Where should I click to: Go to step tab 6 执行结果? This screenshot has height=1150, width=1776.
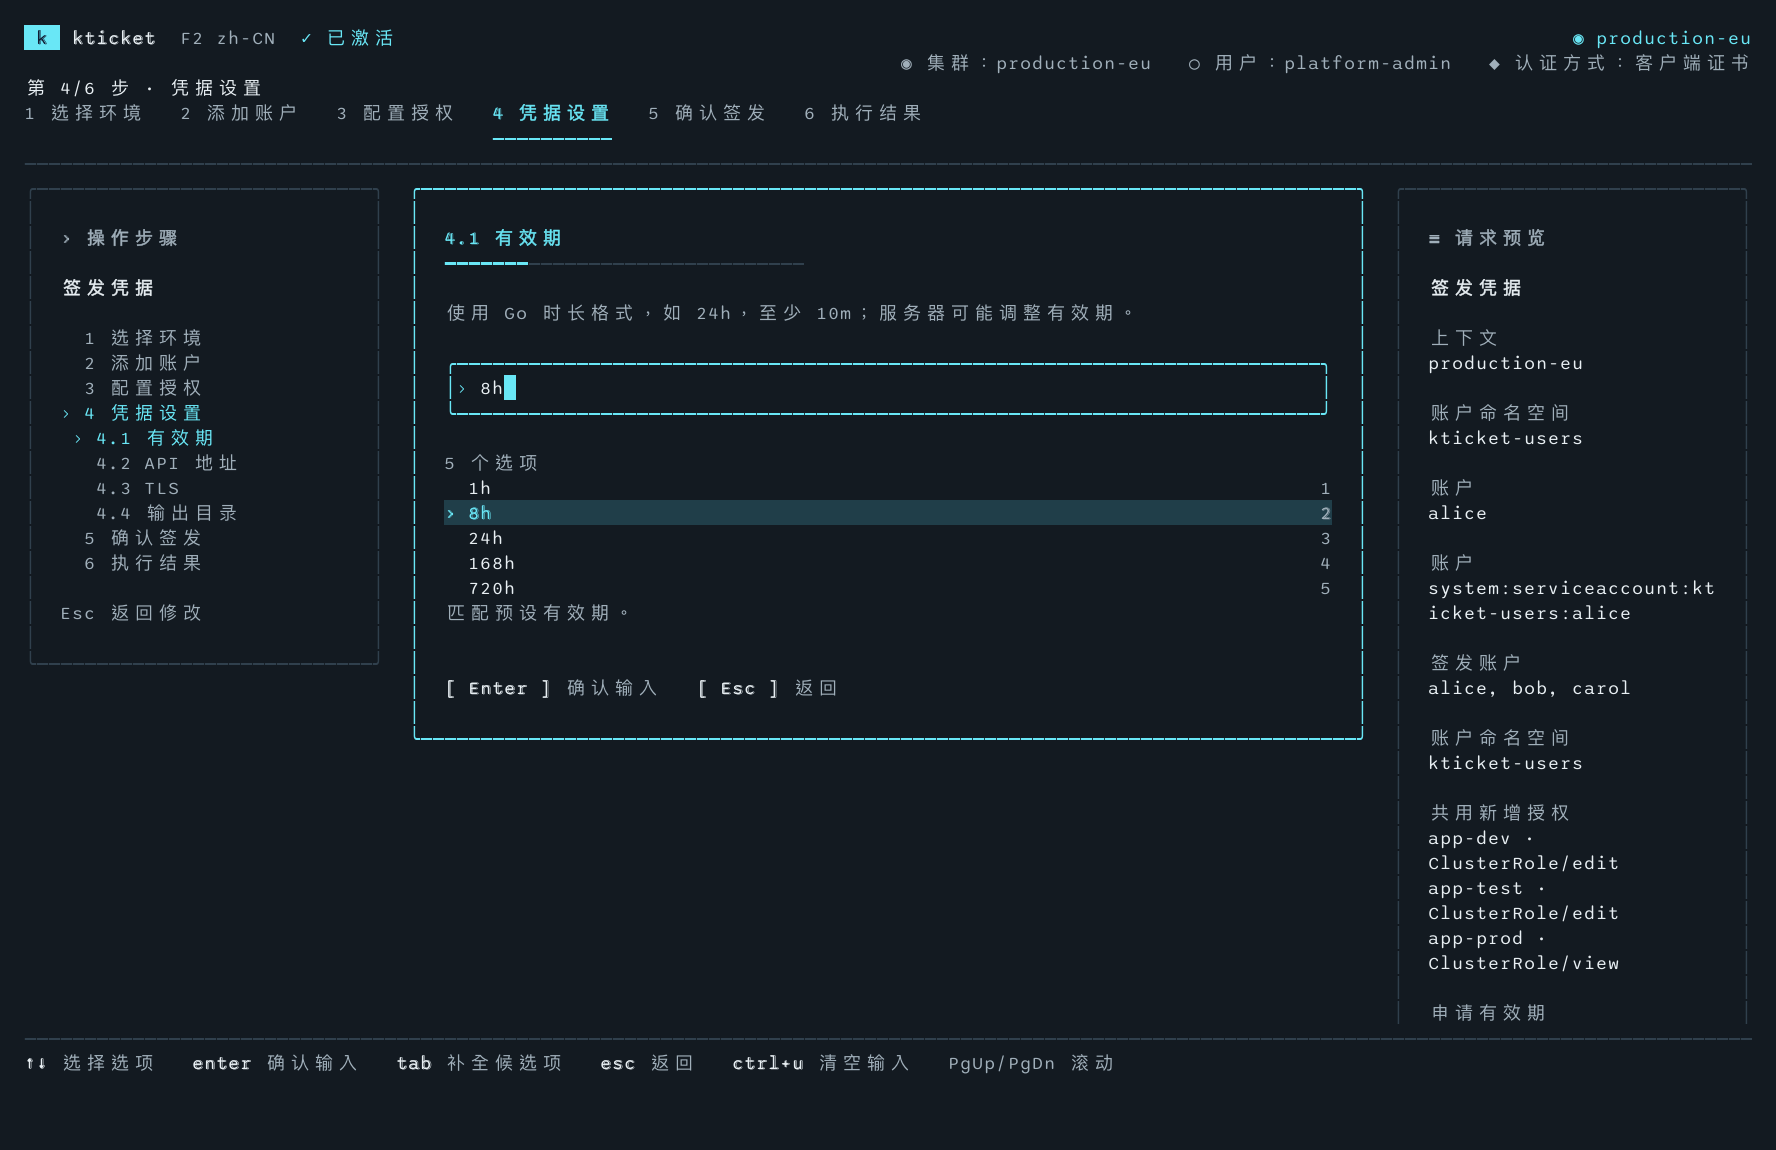pos(864,113)
